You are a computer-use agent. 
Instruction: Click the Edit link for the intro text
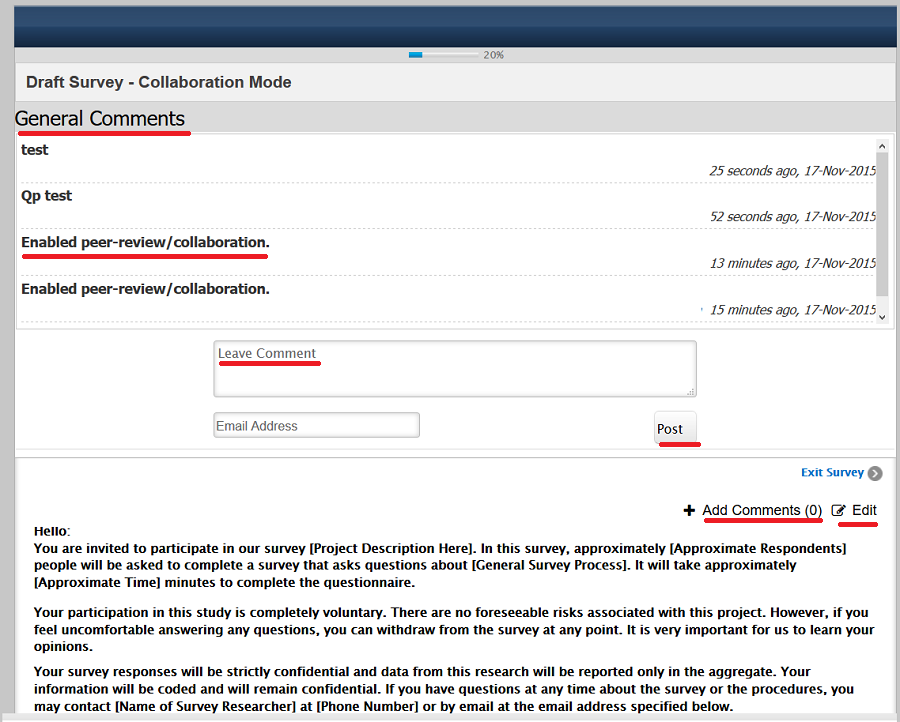tap(864, 510)
